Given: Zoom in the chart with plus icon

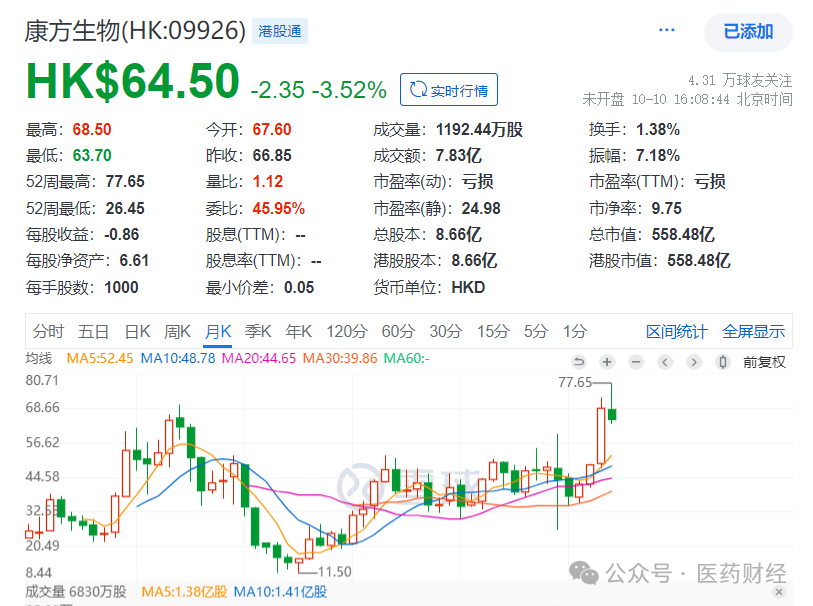Looking at the screenshot, I should click(607, 362).
